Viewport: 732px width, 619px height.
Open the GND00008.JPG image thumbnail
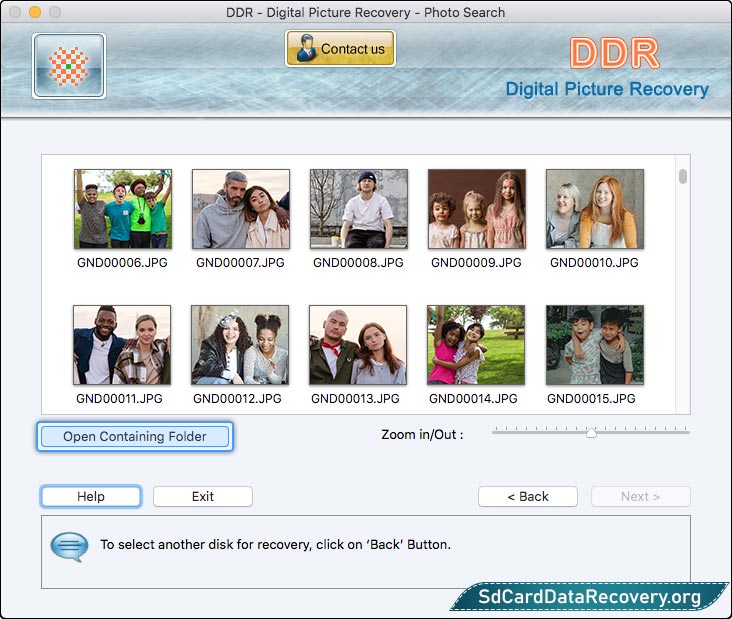click(358, 209)
